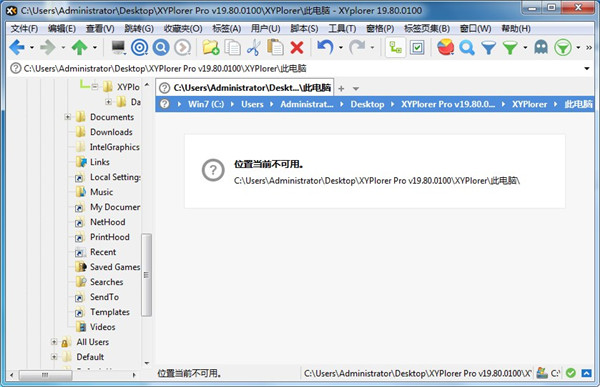The height and width of the screenshot is (387, 600).
Task: Go up one level with green arrow
Action: click(80, 47)
